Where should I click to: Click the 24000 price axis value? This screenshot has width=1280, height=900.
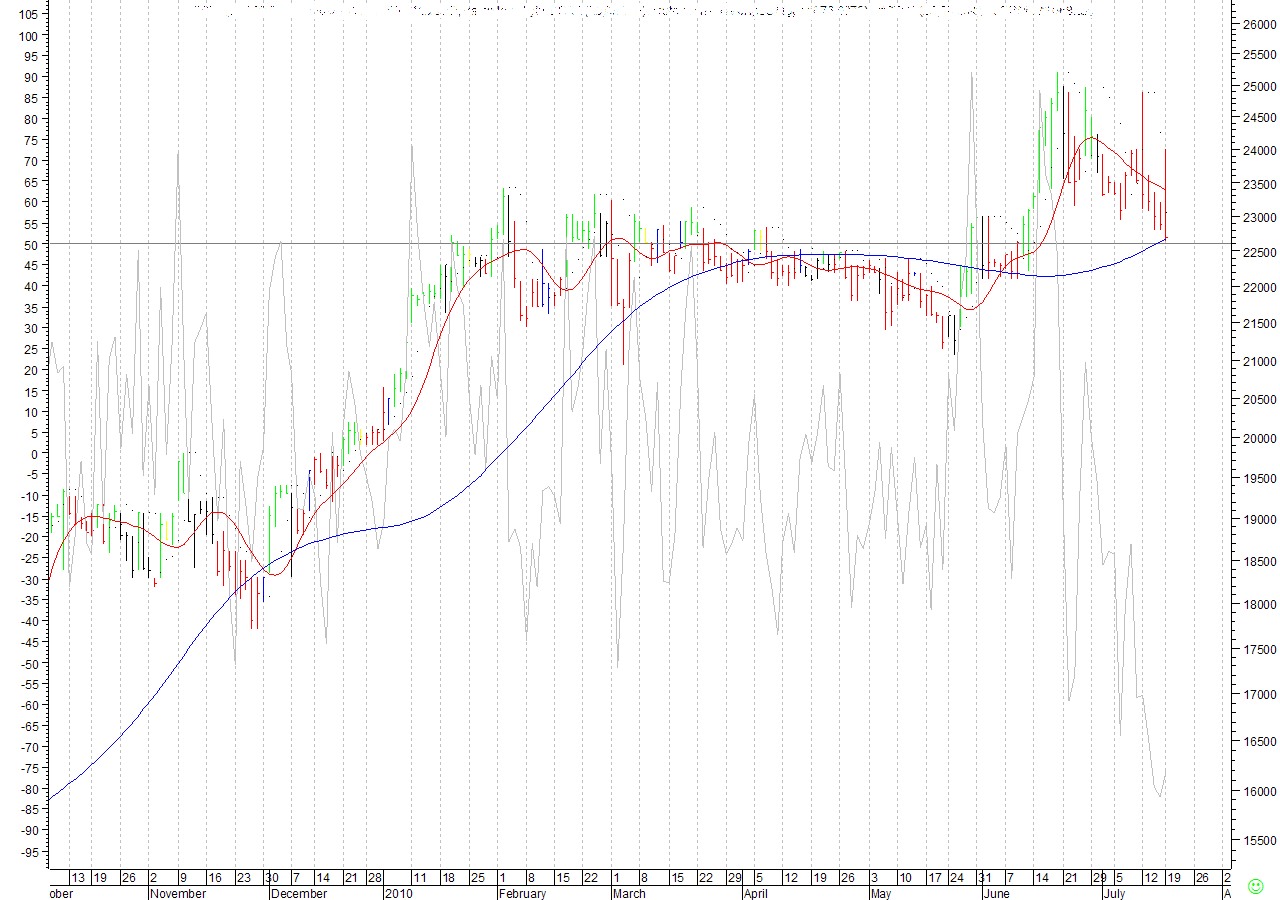click(1258, 151)
